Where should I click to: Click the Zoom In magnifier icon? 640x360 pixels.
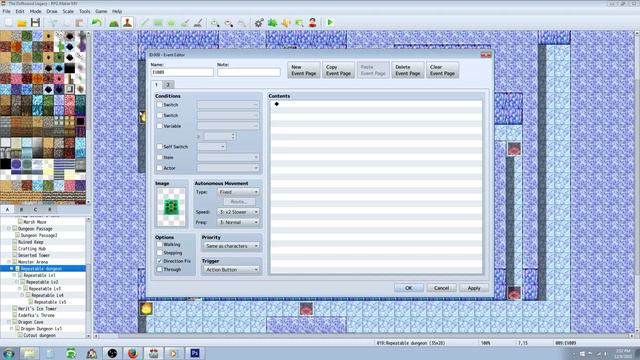215,23
